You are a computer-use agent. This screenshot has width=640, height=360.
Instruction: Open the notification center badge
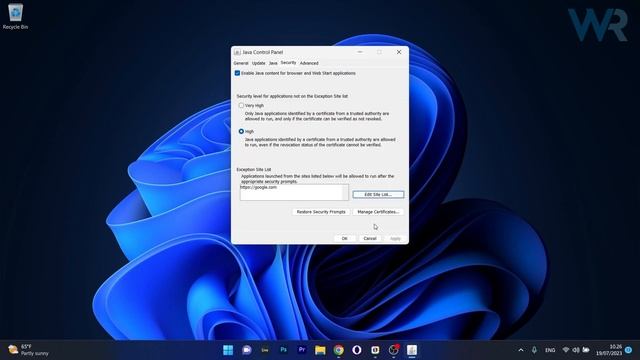629,350
